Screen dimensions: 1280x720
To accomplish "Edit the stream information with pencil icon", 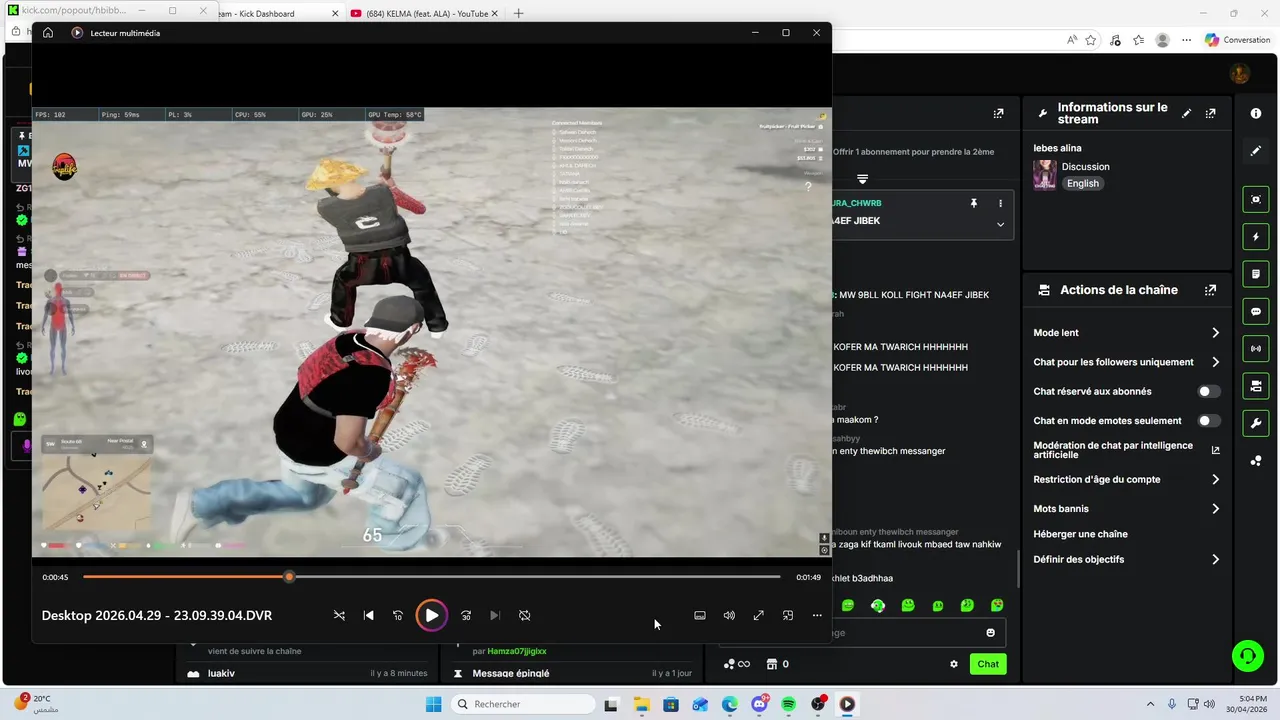I will coord(1187,114).
